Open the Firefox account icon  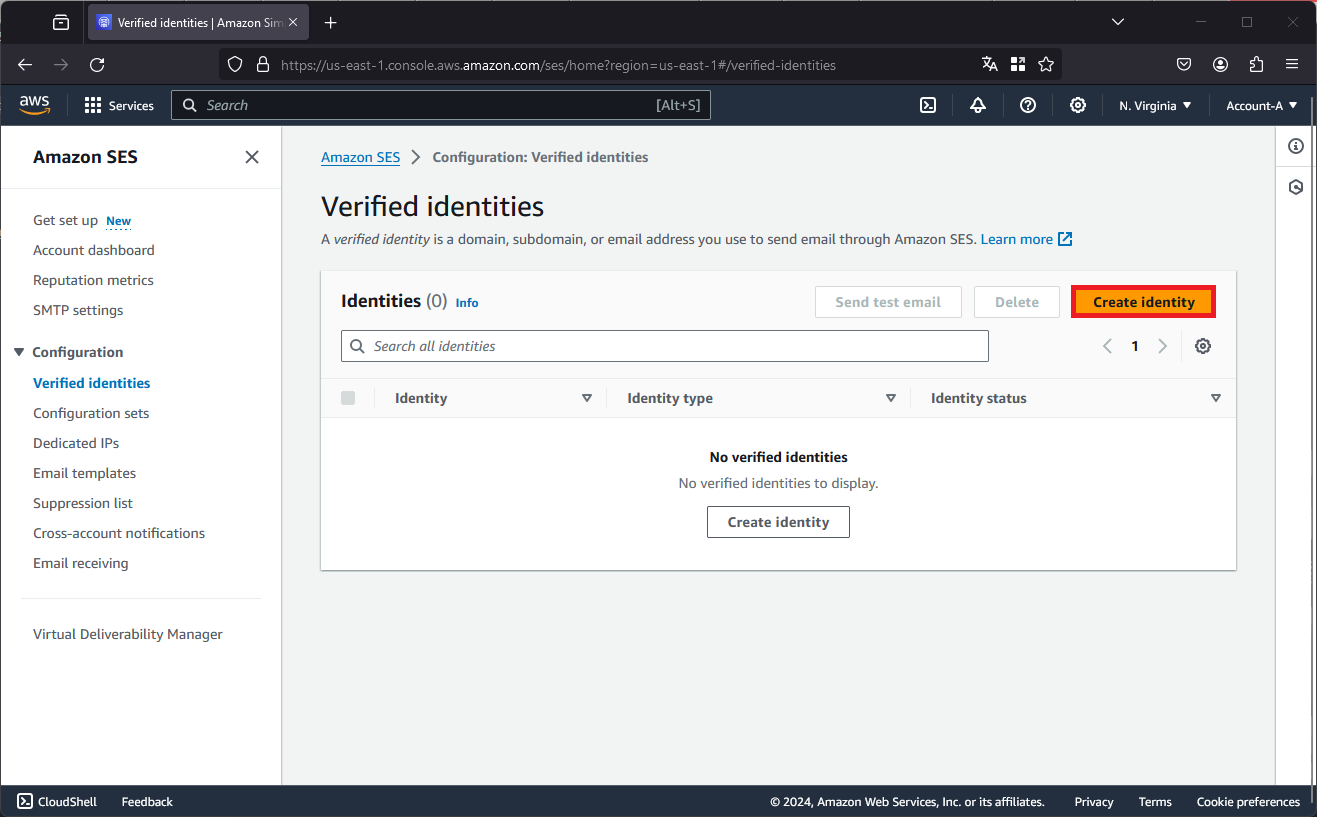click(x=1220, y=64)
